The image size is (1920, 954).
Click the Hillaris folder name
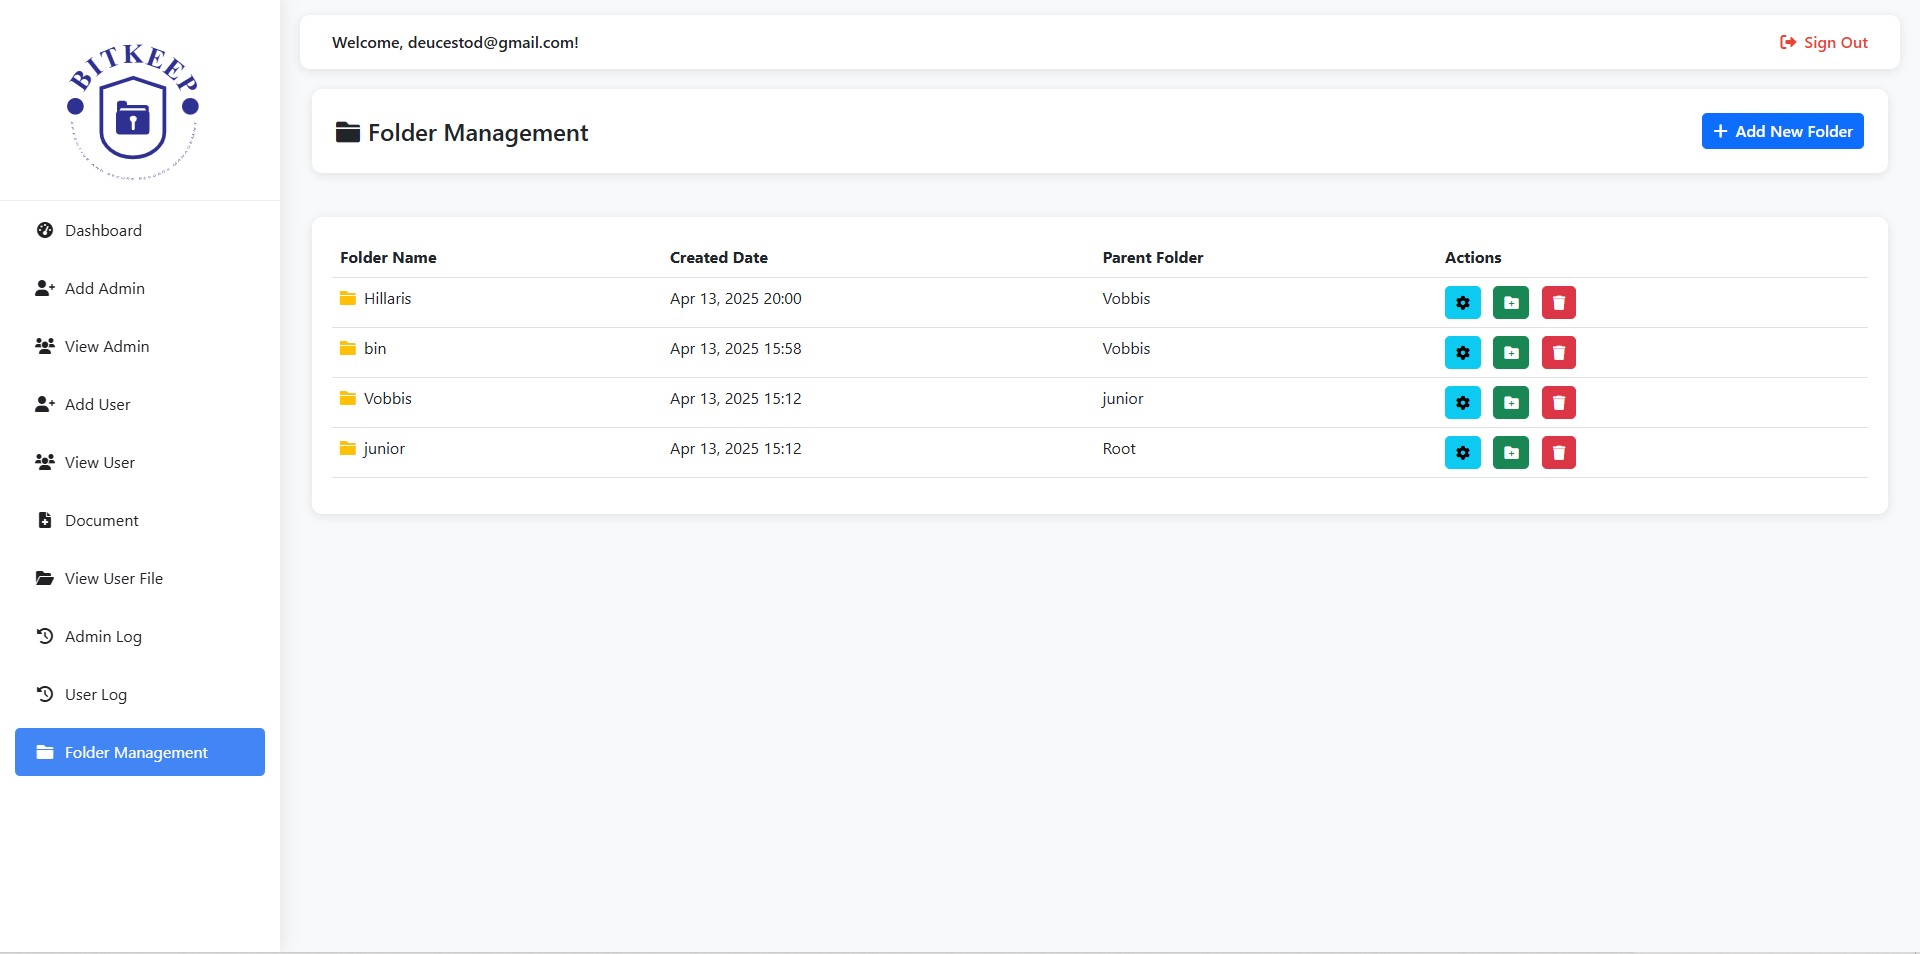(x=387, y=298)
